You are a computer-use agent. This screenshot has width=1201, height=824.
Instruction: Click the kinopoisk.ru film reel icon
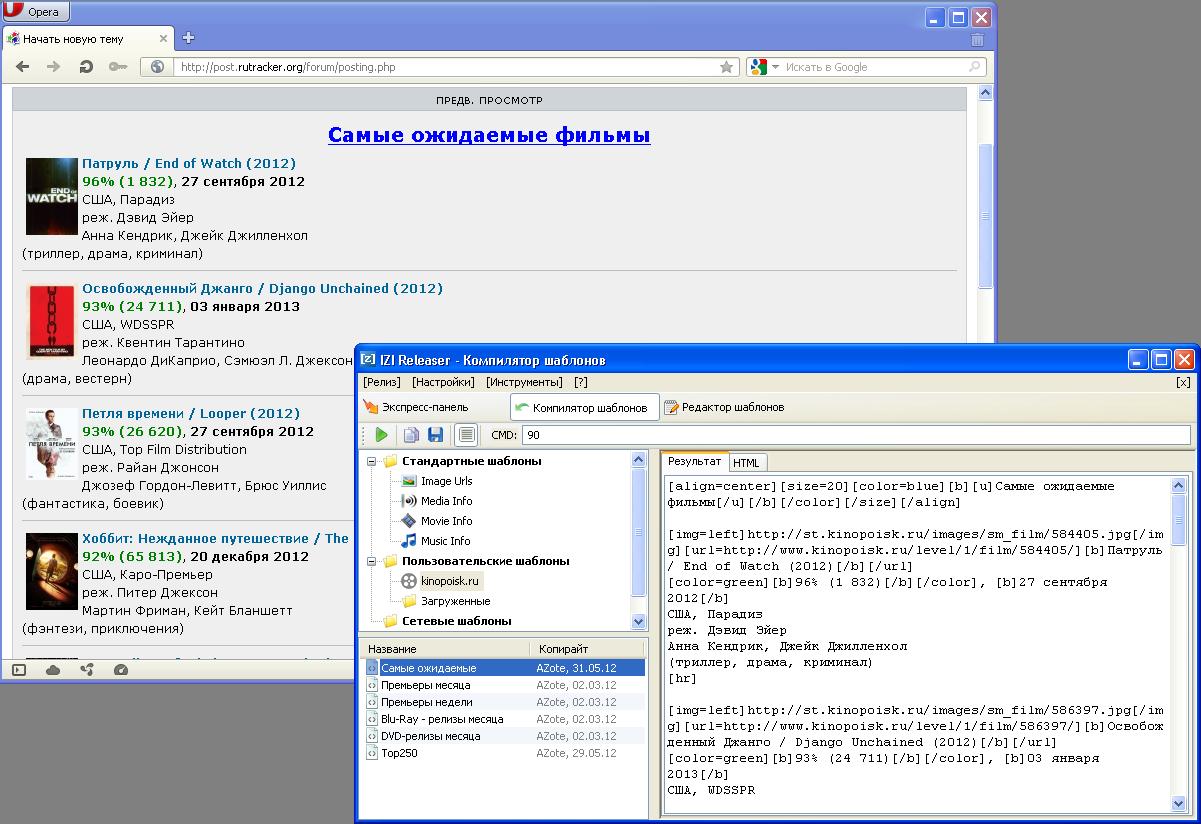409,581
